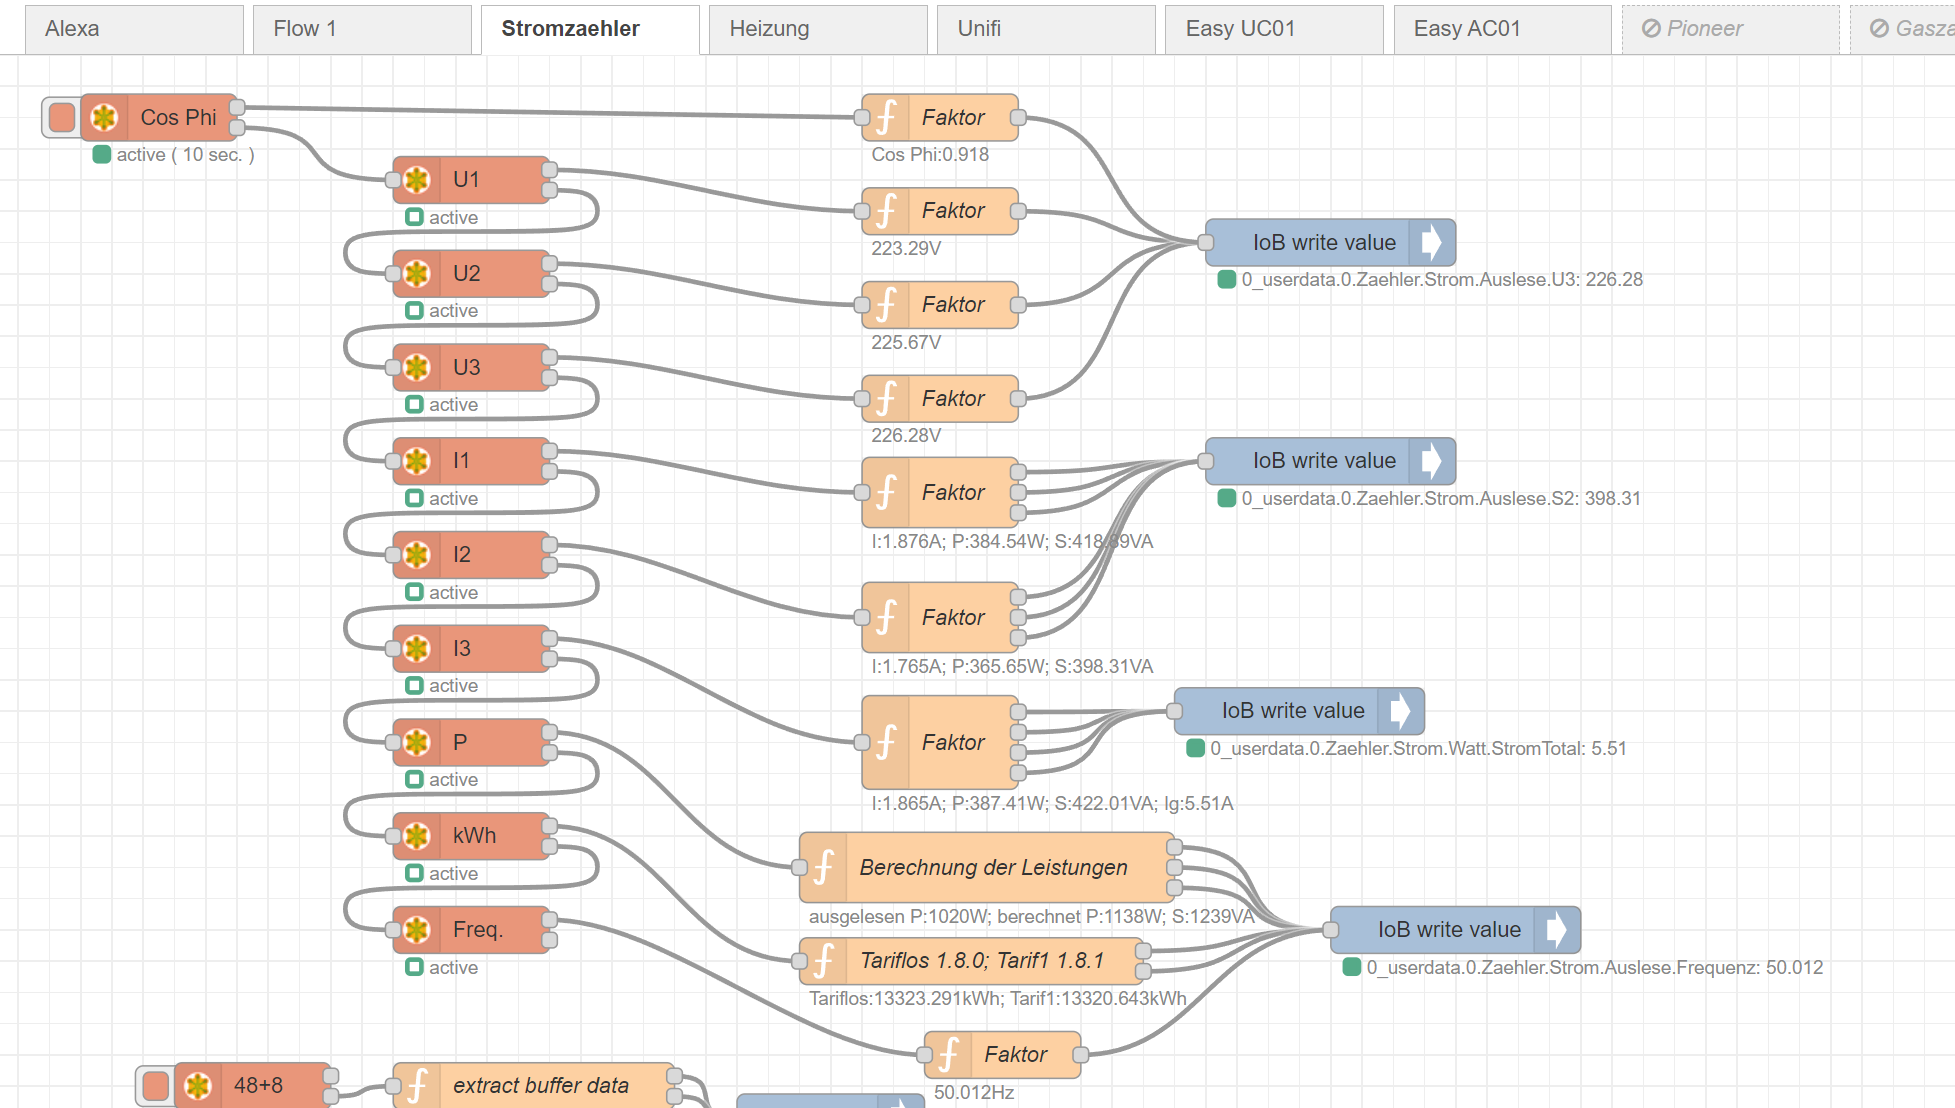Click status '0_userdata.0.Zaehler.Strom.Auslese.U3: 226.28'

tap(1442, 280)
